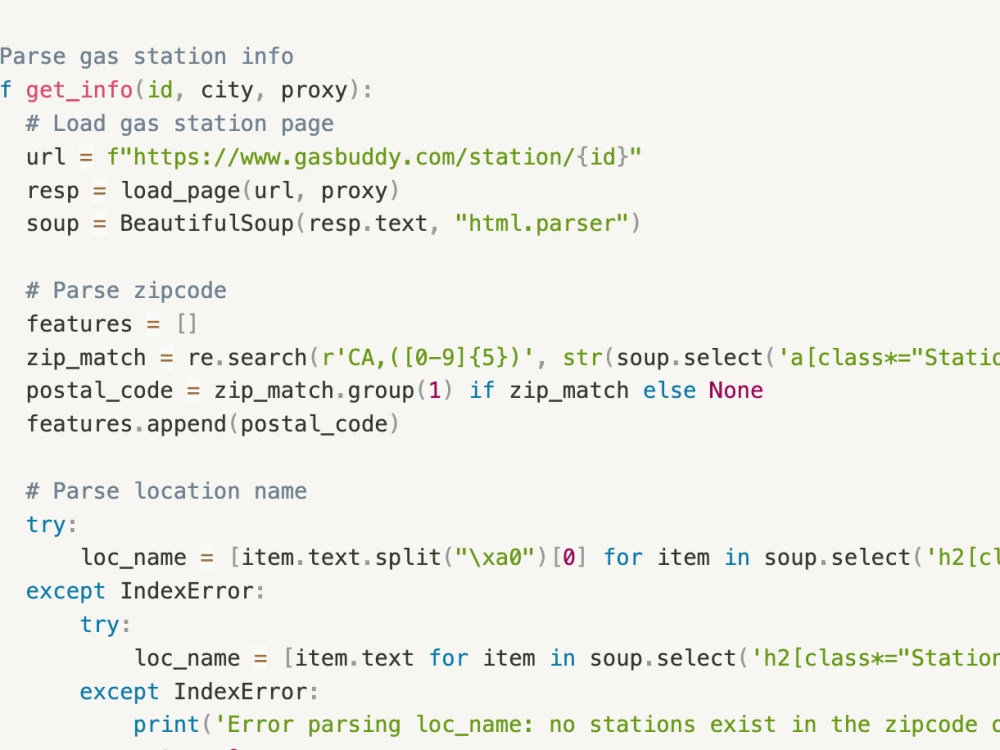Click the "\xa0" split string argument
Image resolution: width=1000 pixels, height=750 pixels.
[494, 557]
